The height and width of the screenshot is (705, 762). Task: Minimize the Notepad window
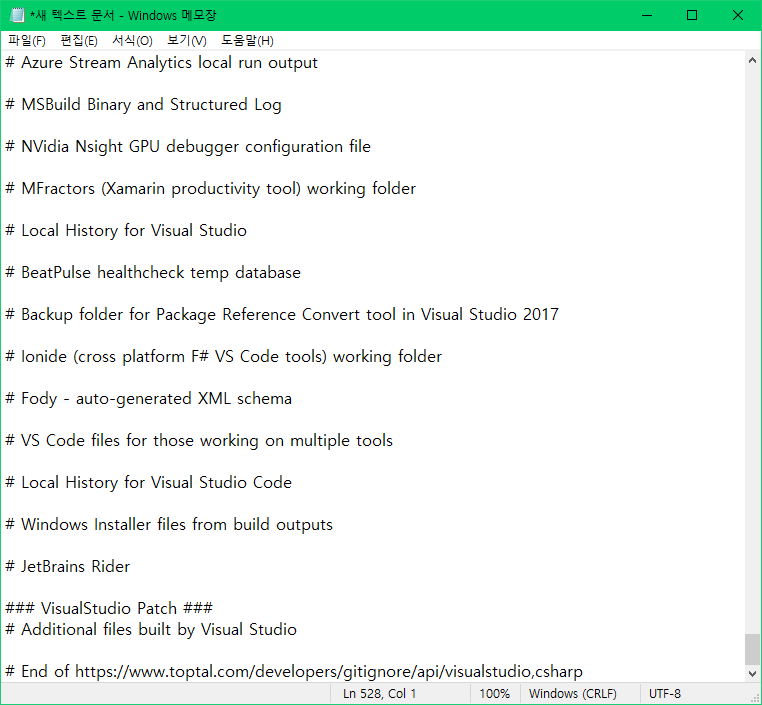click(647, 16)
